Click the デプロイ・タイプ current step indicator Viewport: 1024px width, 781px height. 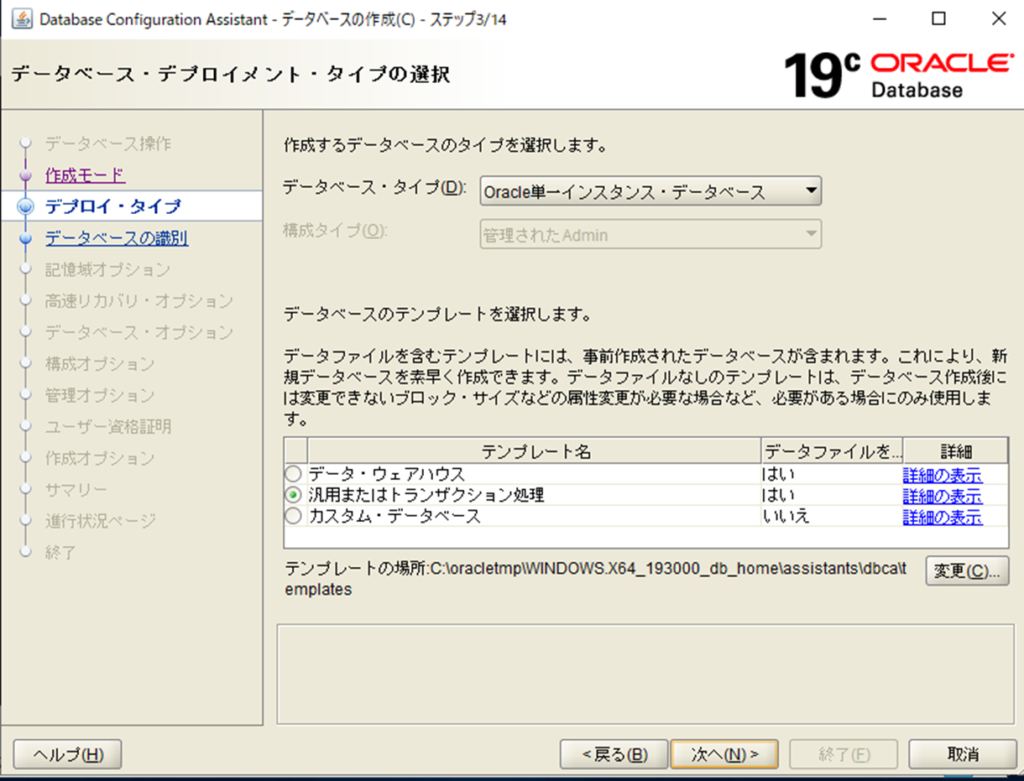pyautogui.click(x=26, y=207)
